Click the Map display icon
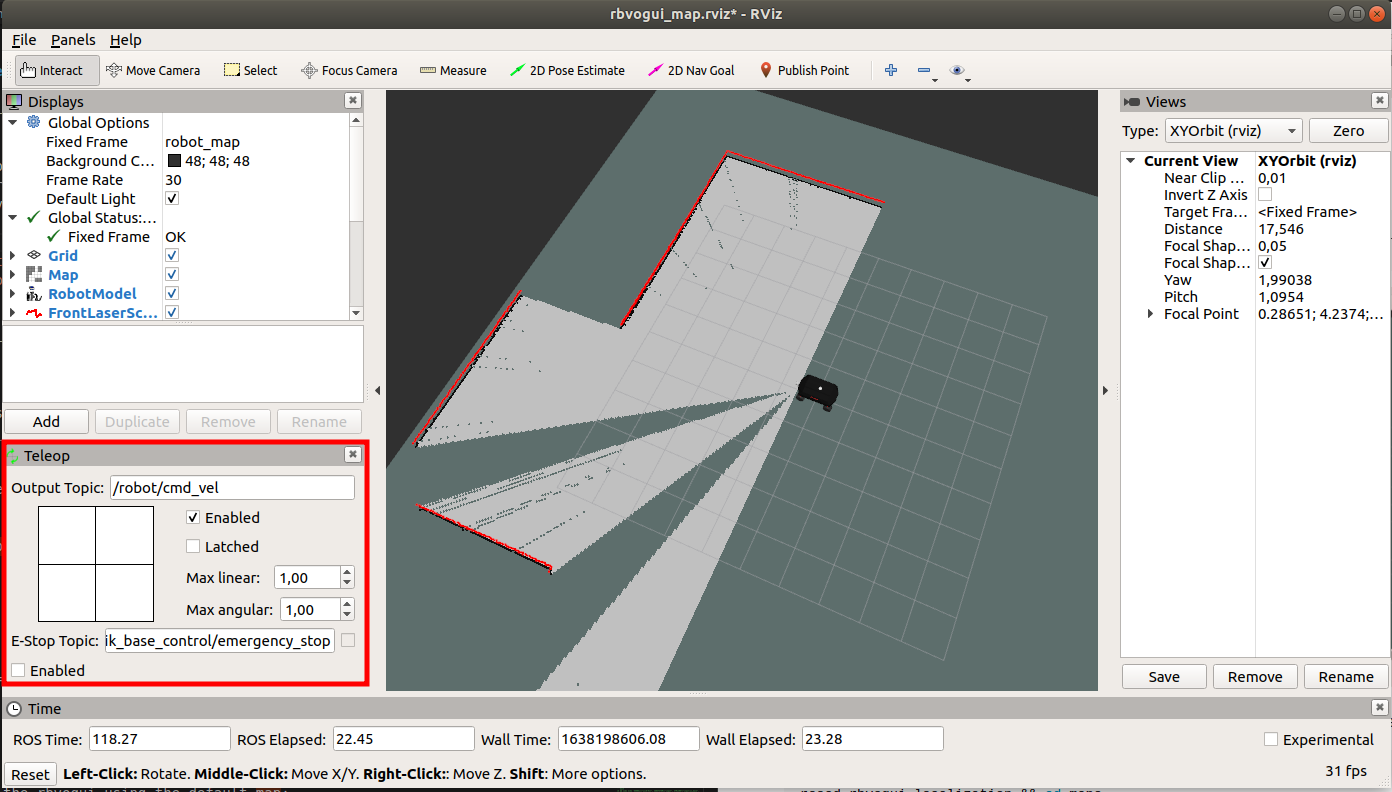1392x792 pixels. (33, 274)
